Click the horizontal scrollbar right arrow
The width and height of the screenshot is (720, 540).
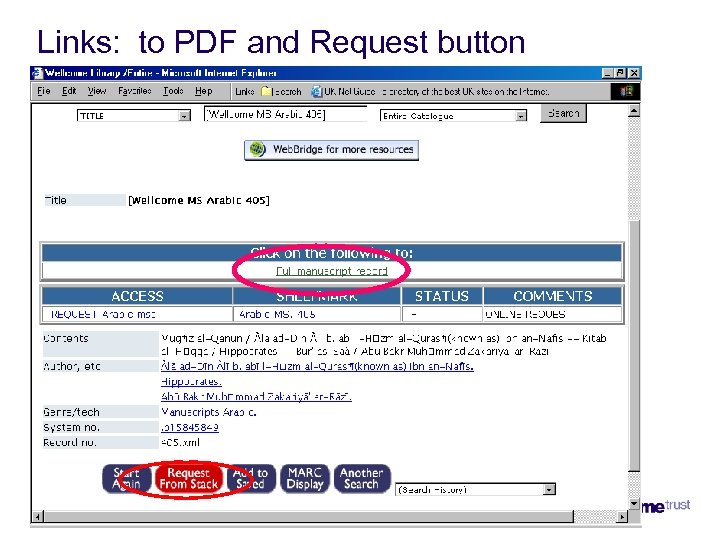click(x=622, y=517)
